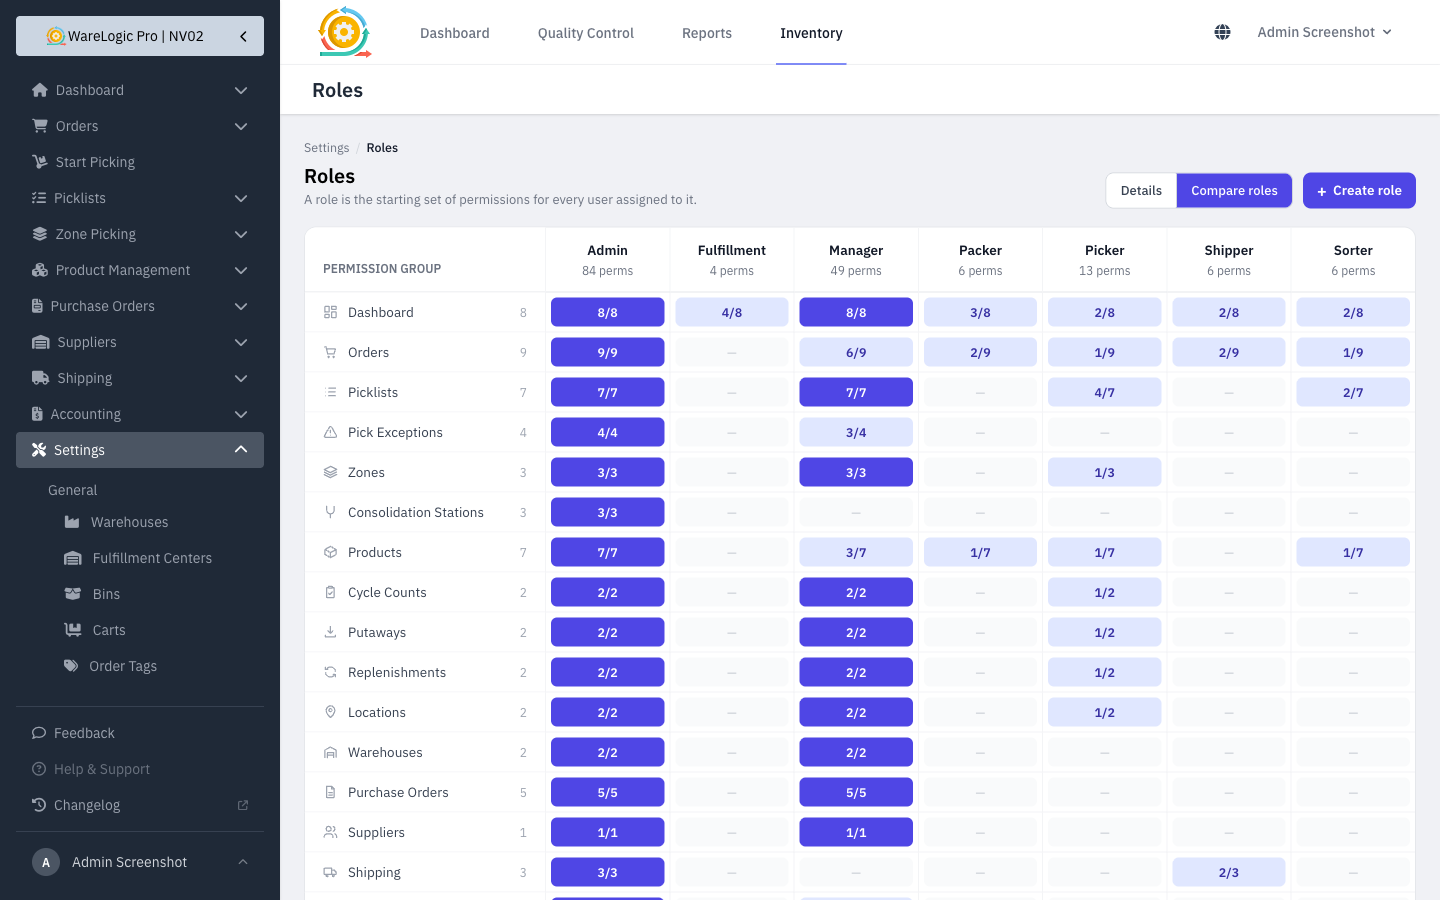This screenshot has width=1440, height=900.
Task: Click the Settings tools icon in sidebar
Action: 39,450
